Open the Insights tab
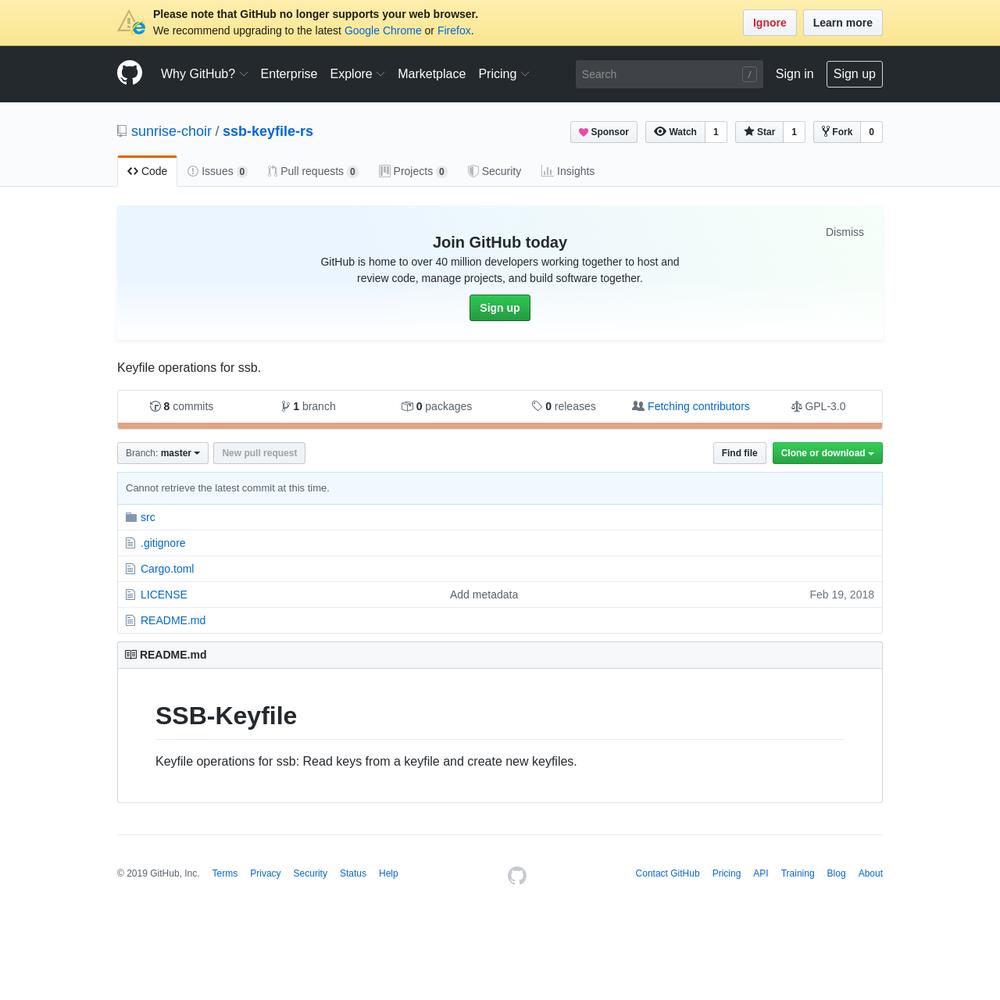 coord(568,171)
